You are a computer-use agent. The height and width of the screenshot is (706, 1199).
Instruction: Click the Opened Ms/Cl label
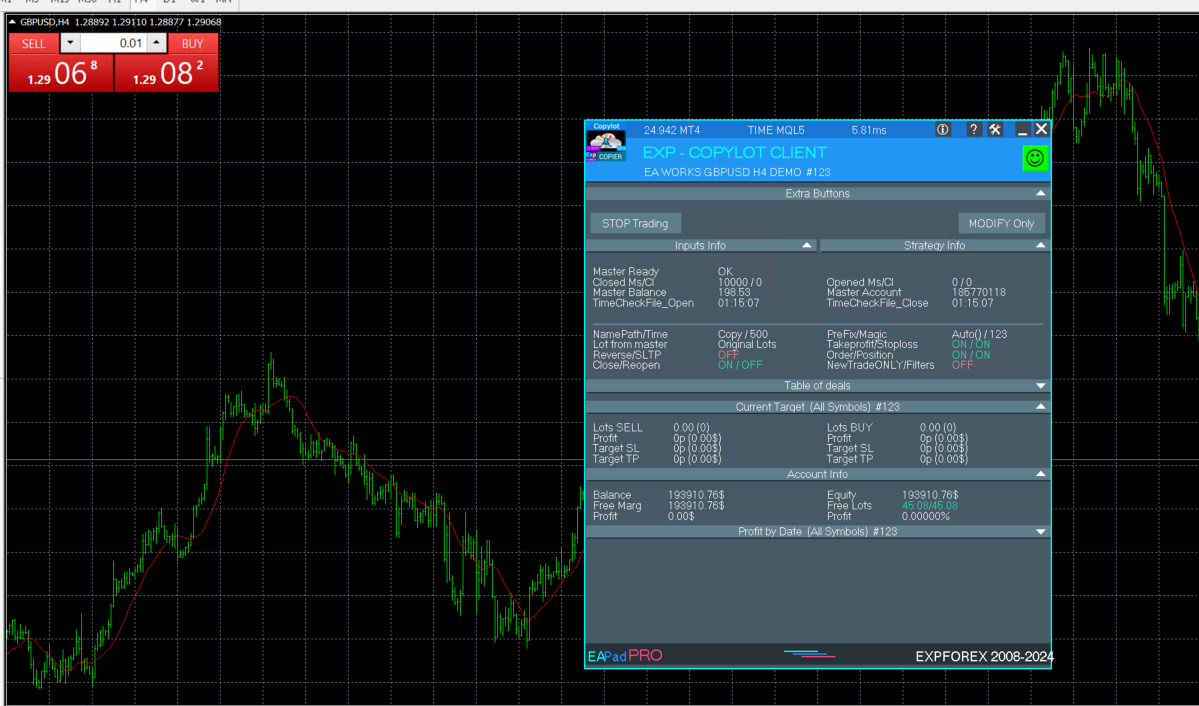[x=859, y=282]
